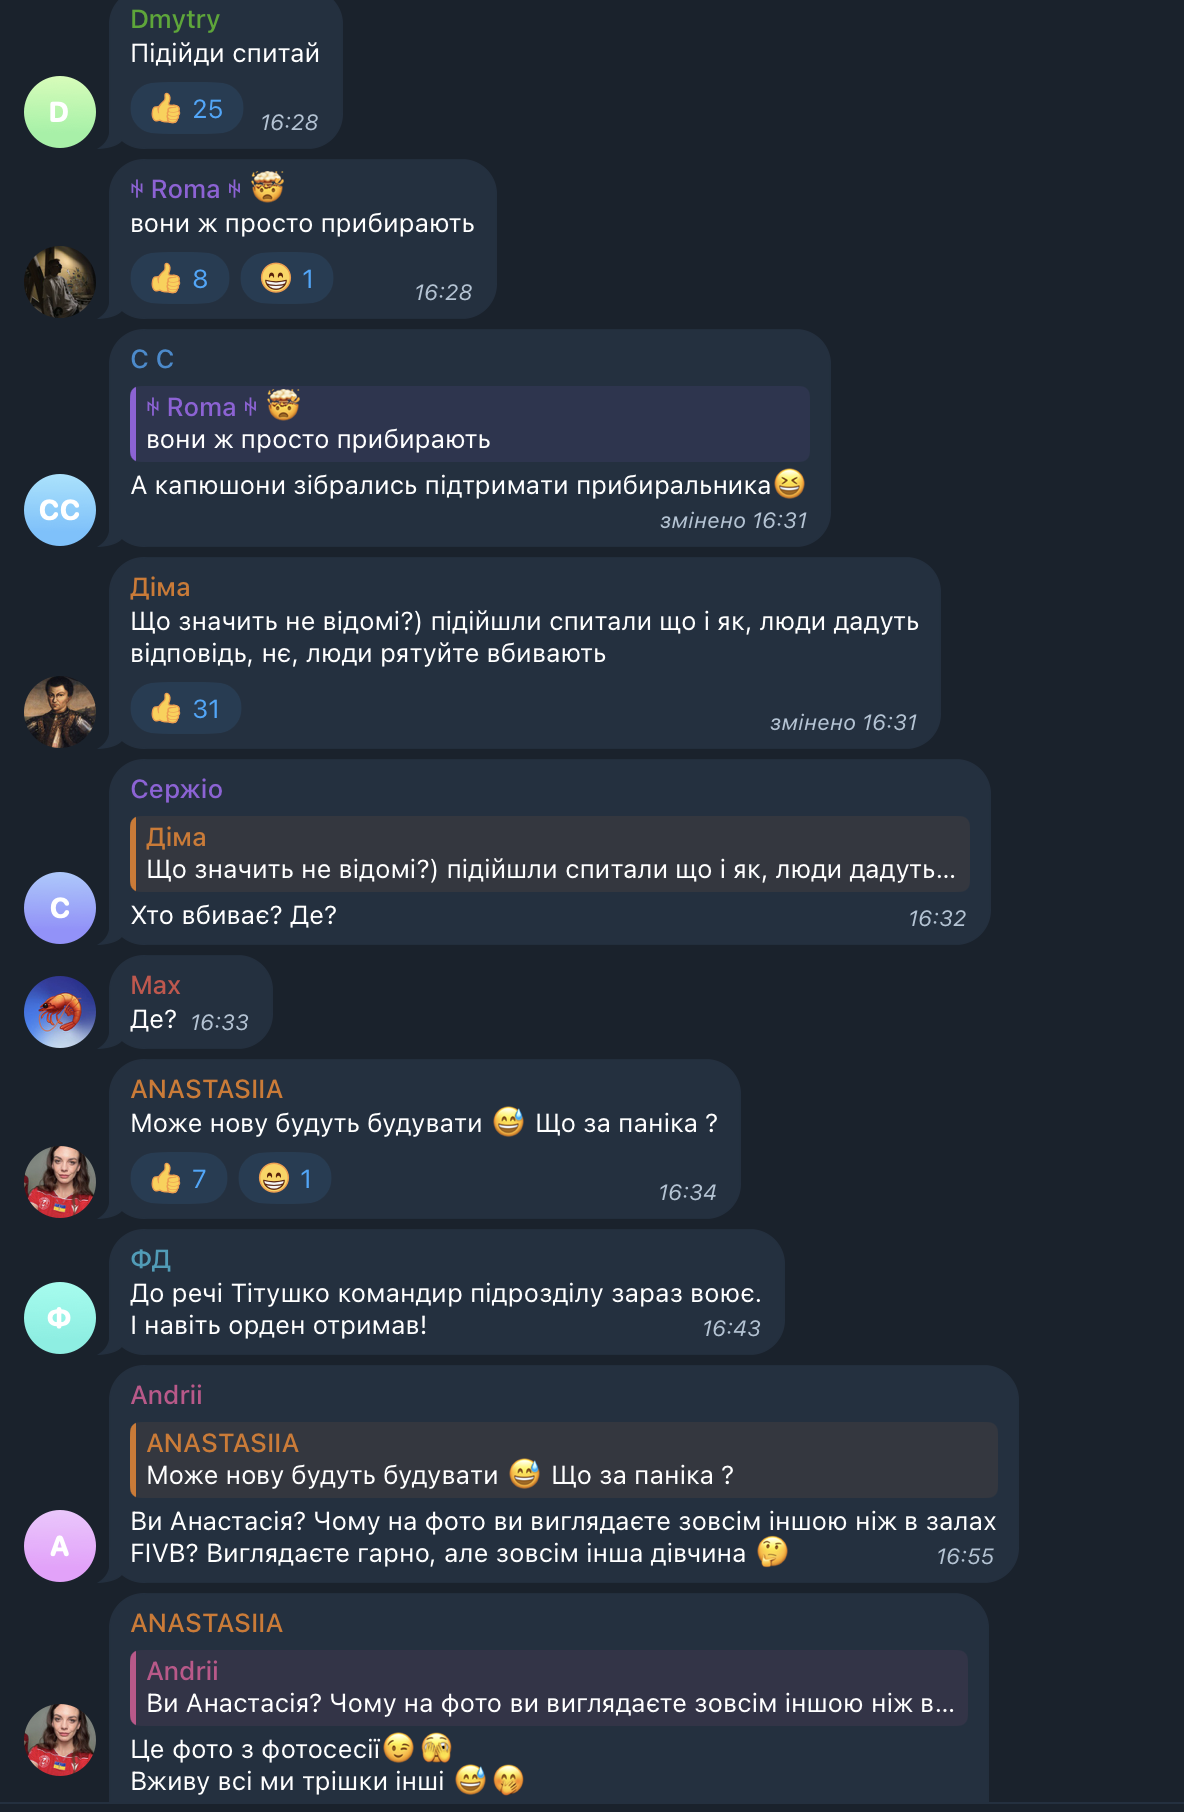The width and height of the screenshot is (1184, 1812).
Task: Open Діма's portrait avatar
Action: (60, 712)
